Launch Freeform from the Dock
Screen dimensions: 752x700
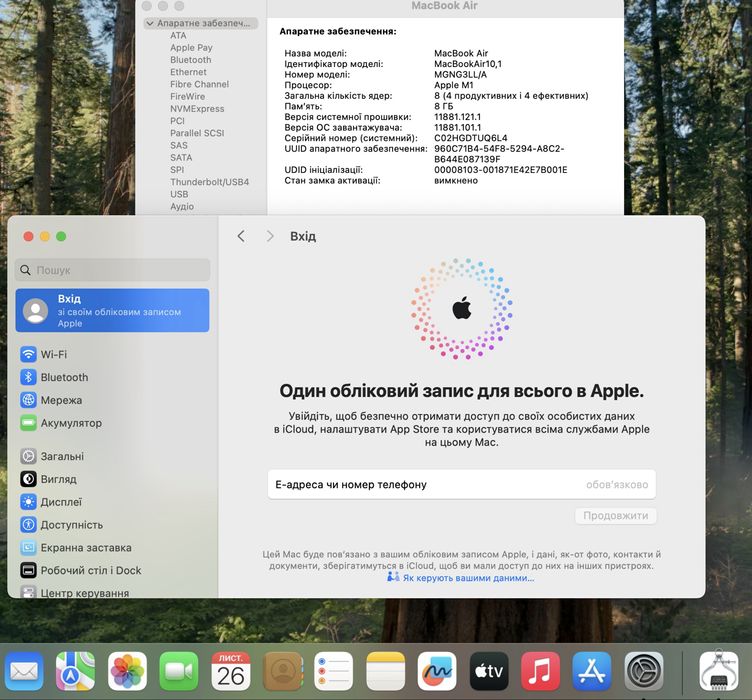click(437, 671)
